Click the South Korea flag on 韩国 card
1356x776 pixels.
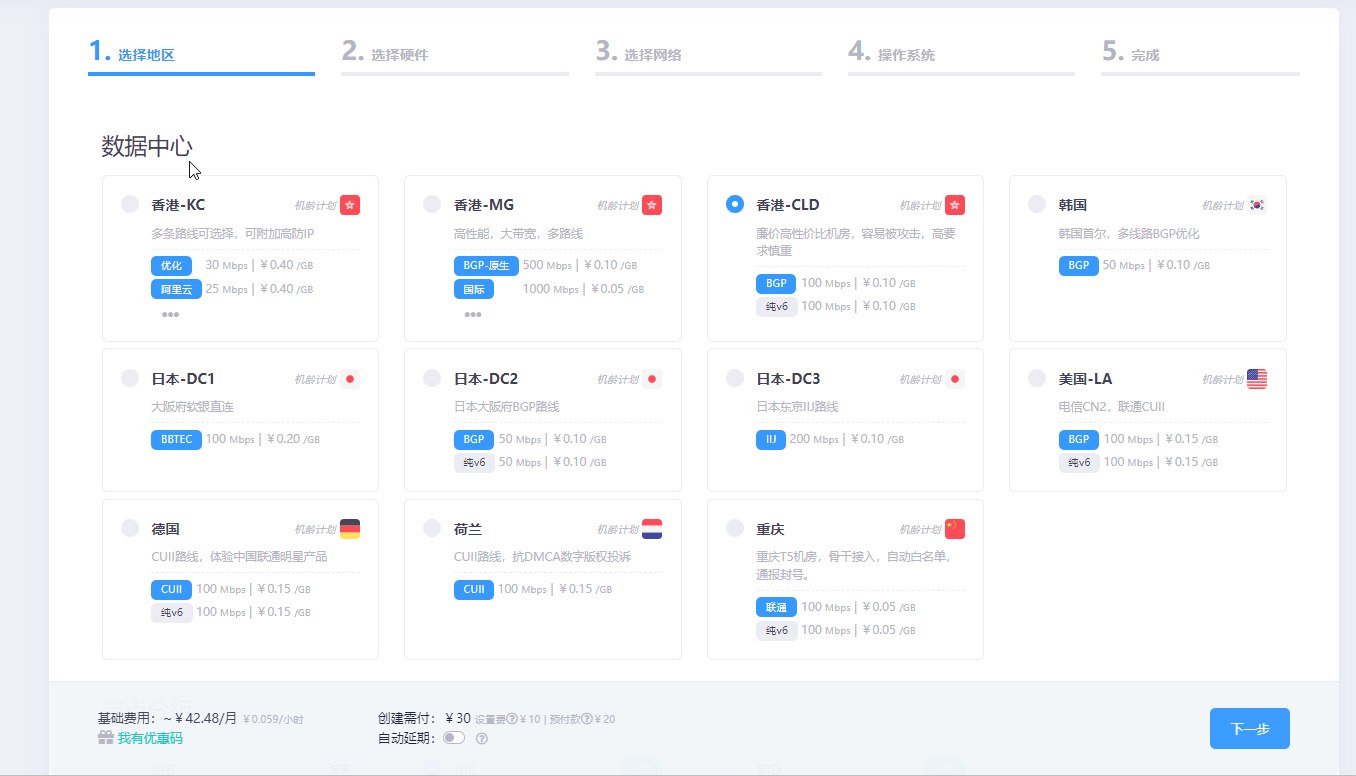pyautogui.click(x=1257, y=205)
